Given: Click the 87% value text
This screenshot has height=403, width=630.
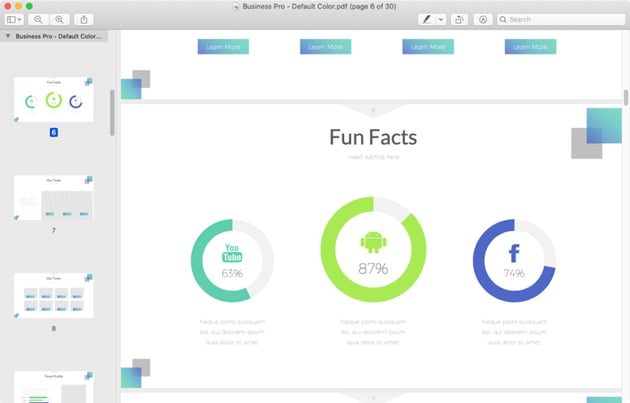Looking at the screenshot, I should (x=373, y=268).
